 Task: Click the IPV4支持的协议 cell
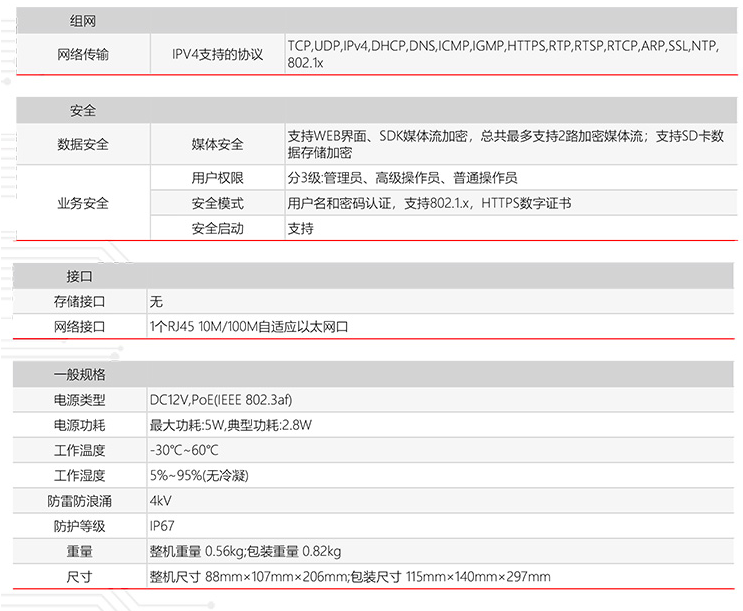point(217,54)
